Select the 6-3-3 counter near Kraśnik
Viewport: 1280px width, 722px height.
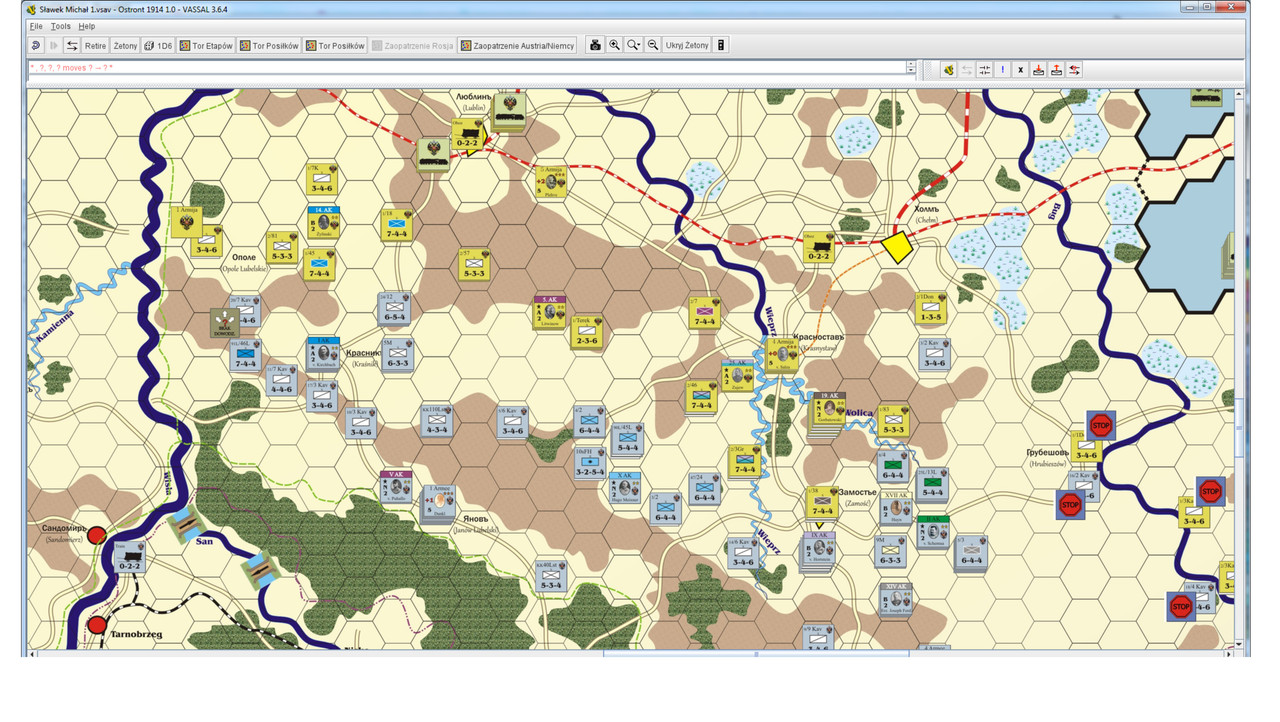coord(398,354)
